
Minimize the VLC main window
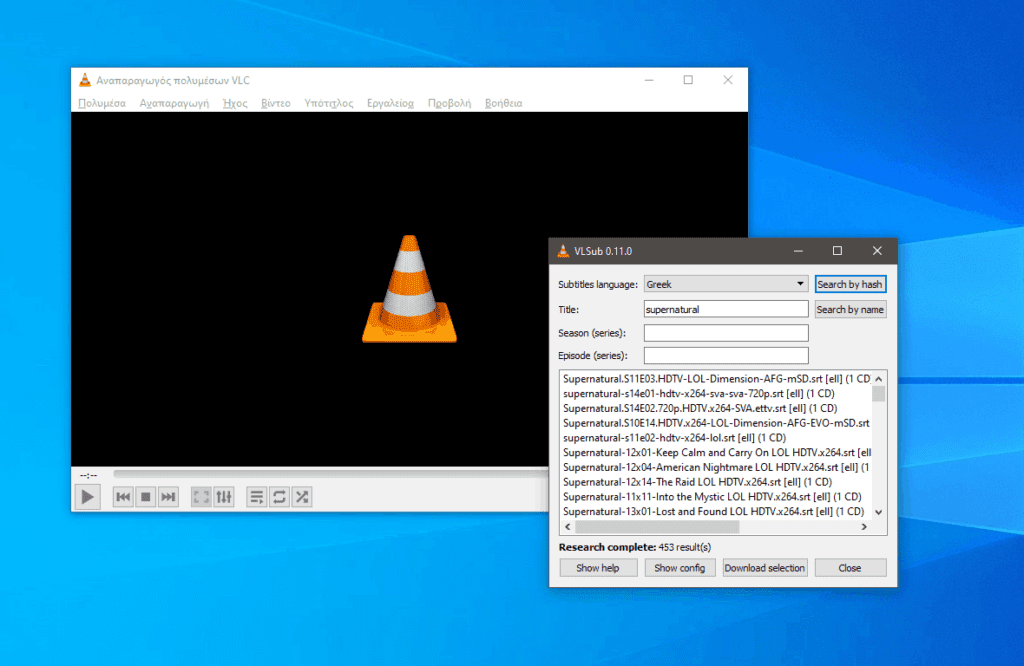point(649,80)
